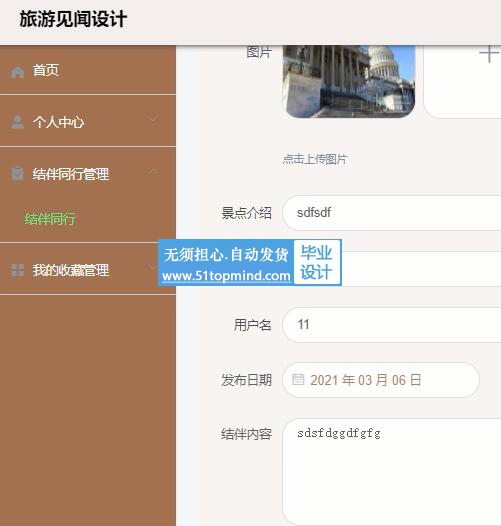Expand 个人中心 with its chevron arrow
The image size is (501, 526).
pyautogui.click(x=153, y=119)
